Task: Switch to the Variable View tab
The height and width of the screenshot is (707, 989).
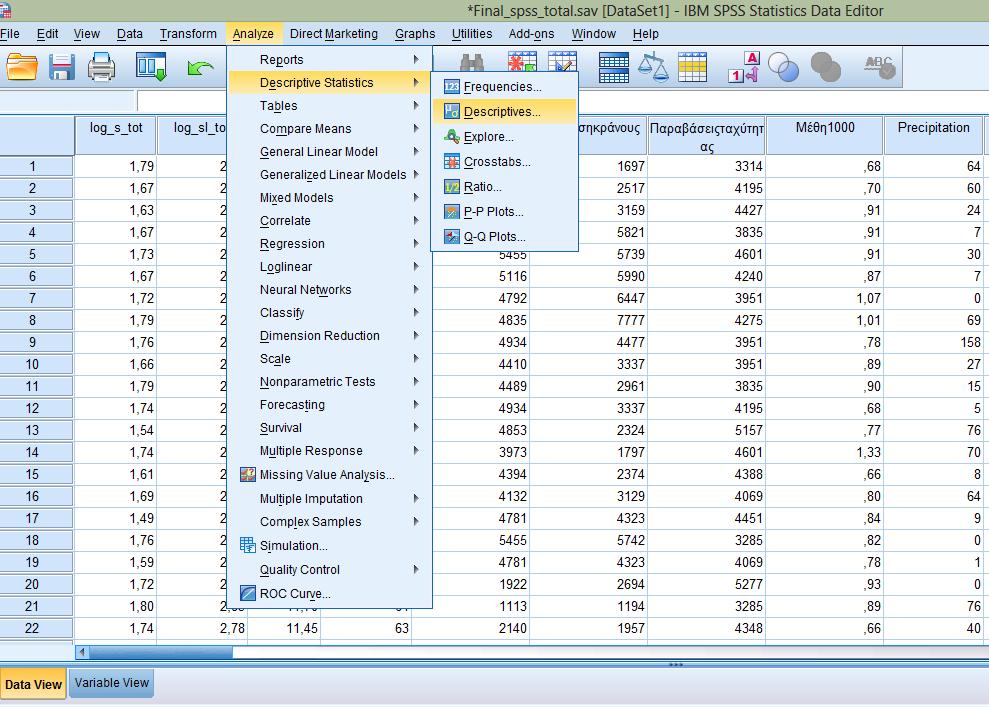Action: coord(112,683)
